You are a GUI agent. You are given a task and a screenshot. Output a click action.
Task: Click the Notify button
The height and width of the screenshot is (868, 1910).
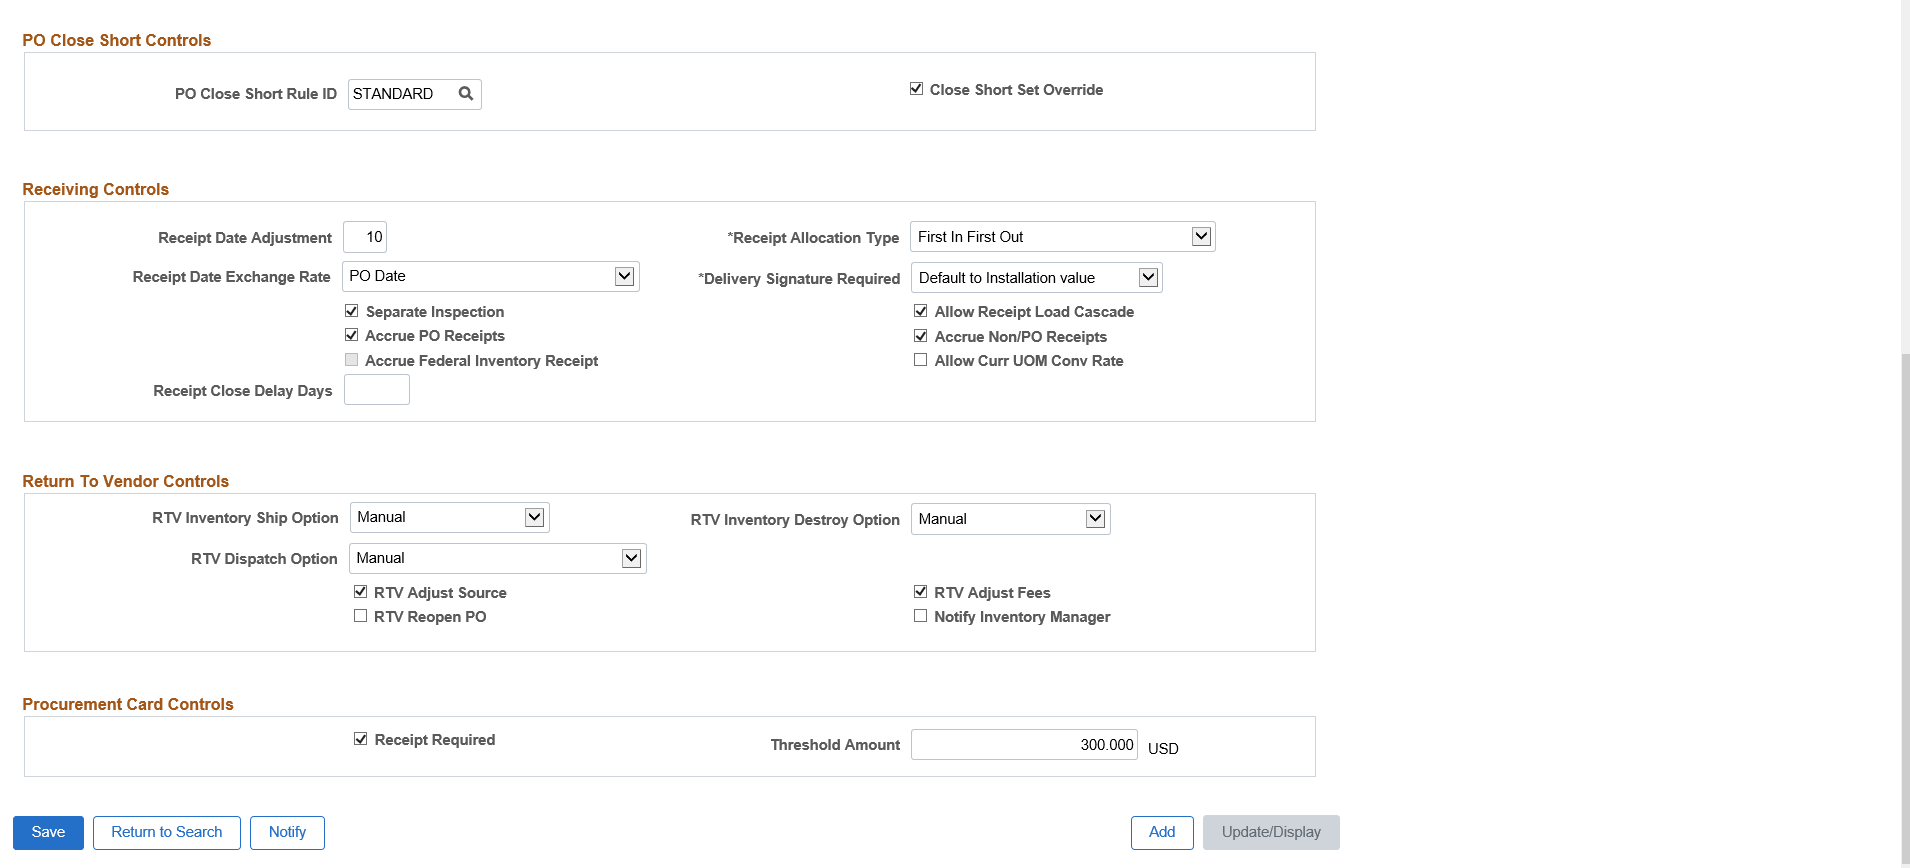[x=287, y=833]
